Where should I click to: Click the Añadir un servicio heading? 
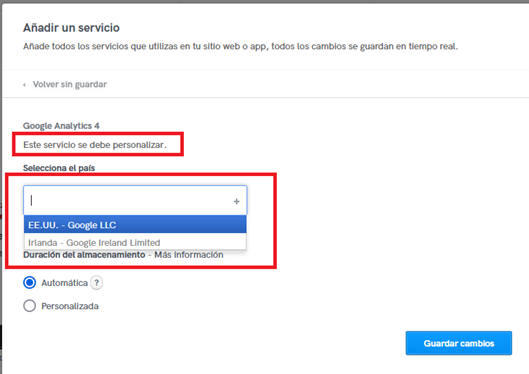pos(71,28)
